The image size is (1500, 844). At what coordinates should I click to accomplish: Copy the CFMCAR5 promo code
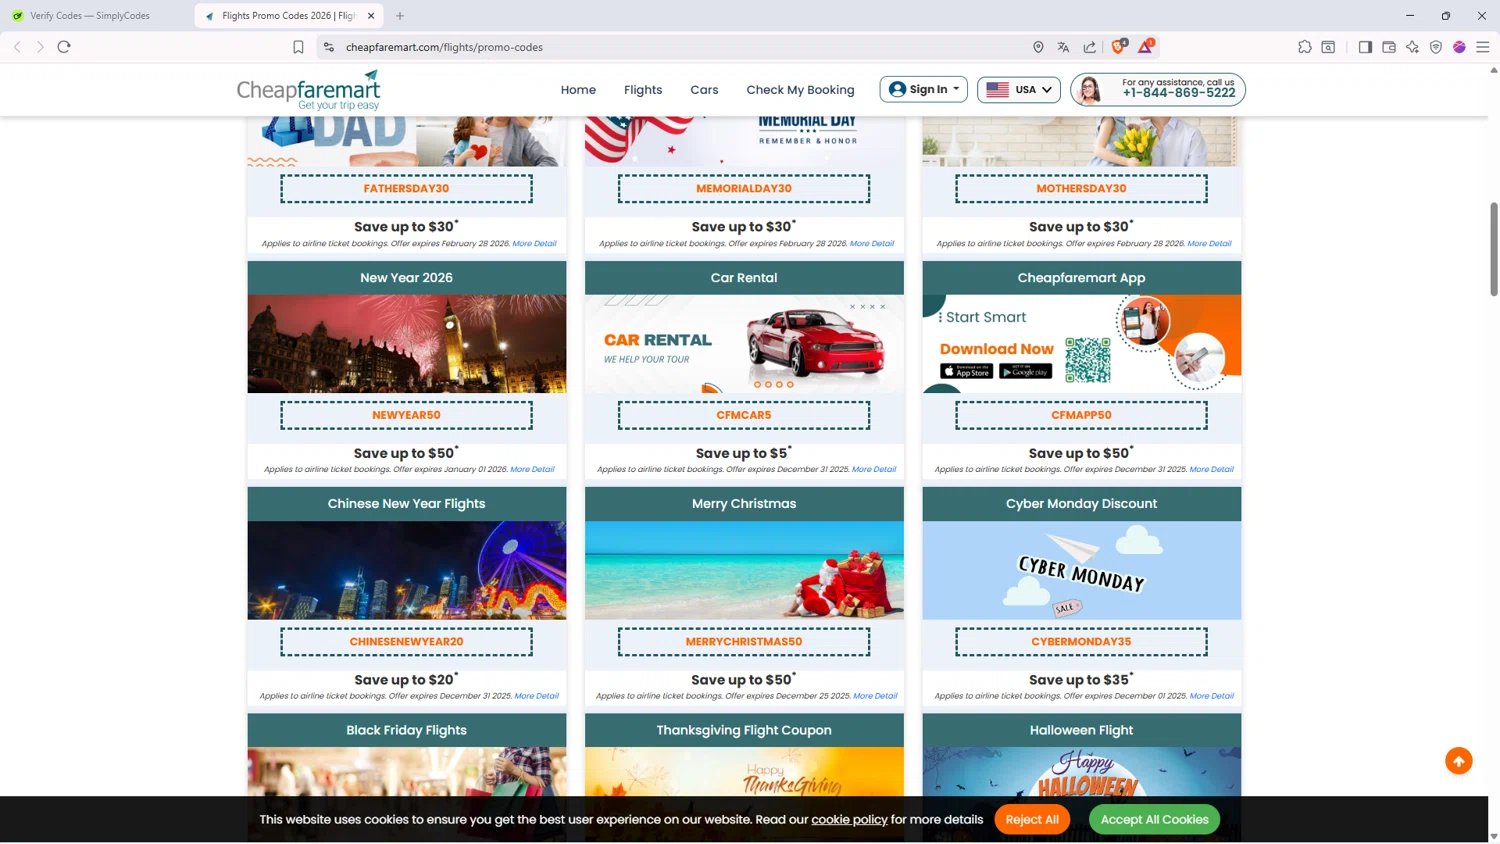(744, 415)
